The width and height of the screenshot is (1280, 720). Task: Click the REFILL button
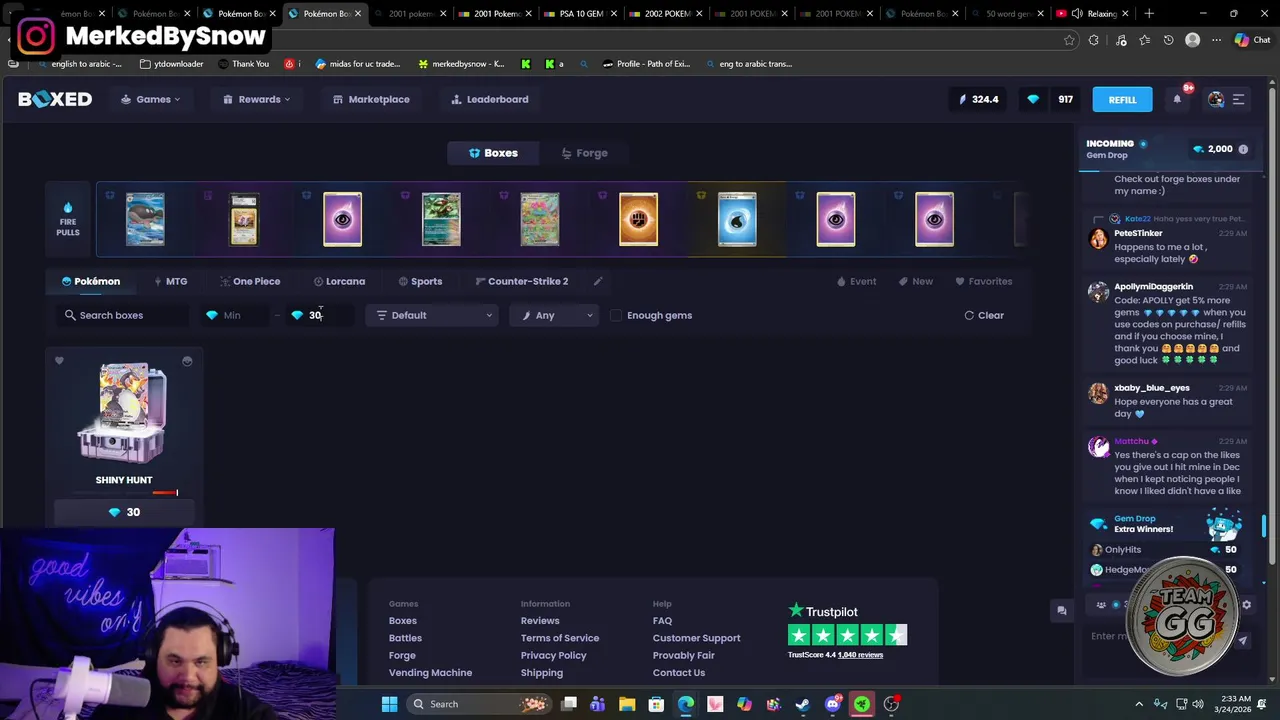coord(1122,99)
